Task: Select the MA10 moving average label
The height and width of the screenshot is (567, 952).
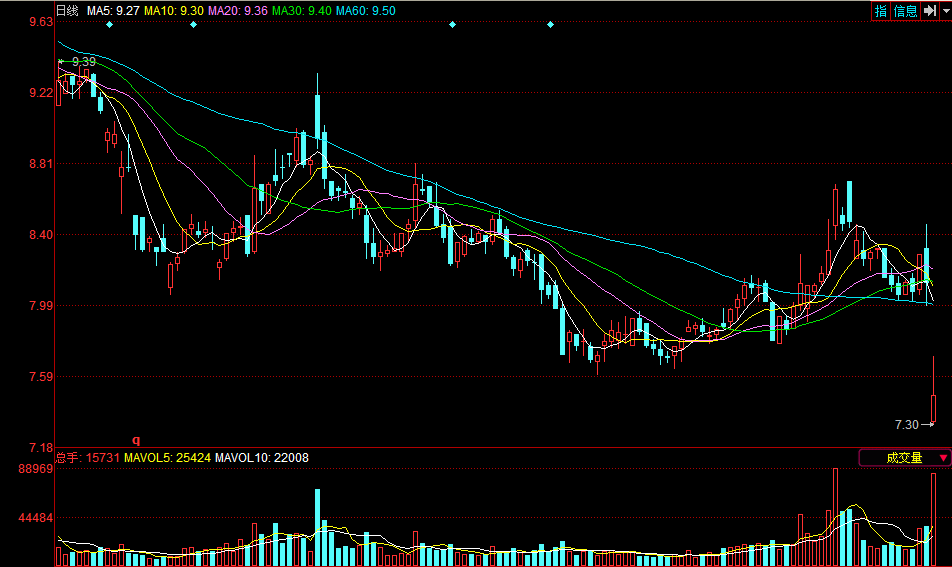Action: coord(174,10)
